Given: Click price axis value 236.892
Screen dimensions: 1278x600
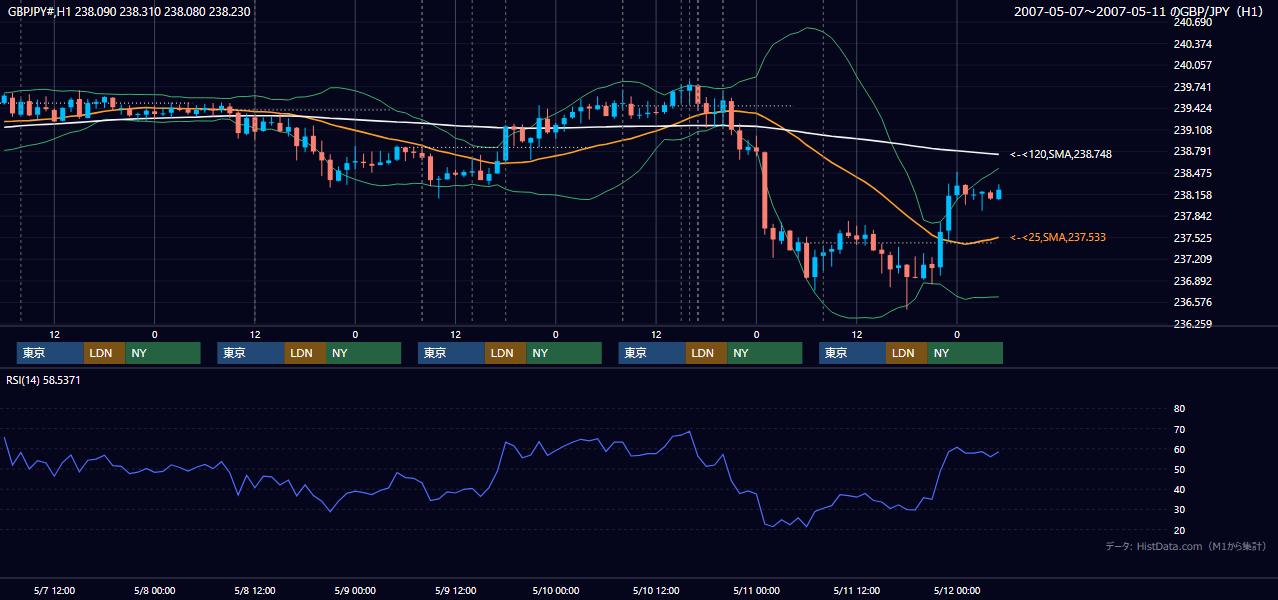Looking at the screenshot, I should (1193, 281).
